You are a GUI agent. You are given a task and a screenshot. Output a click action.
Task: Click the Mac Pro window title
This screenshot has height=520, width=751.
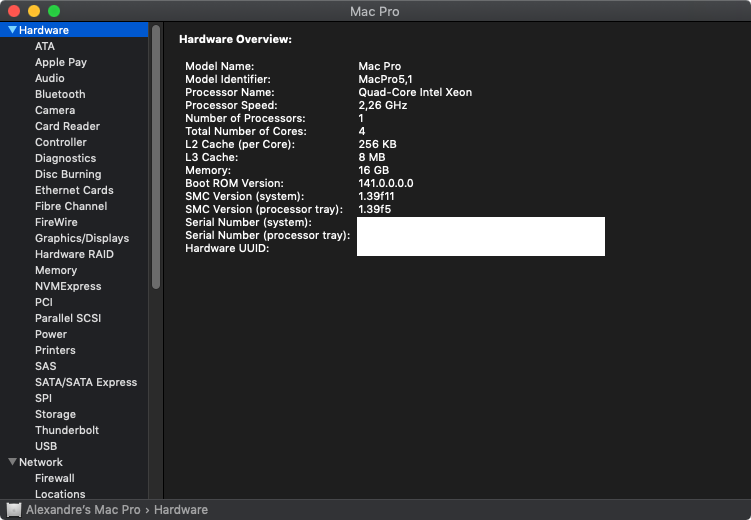(x=375, y=11)
